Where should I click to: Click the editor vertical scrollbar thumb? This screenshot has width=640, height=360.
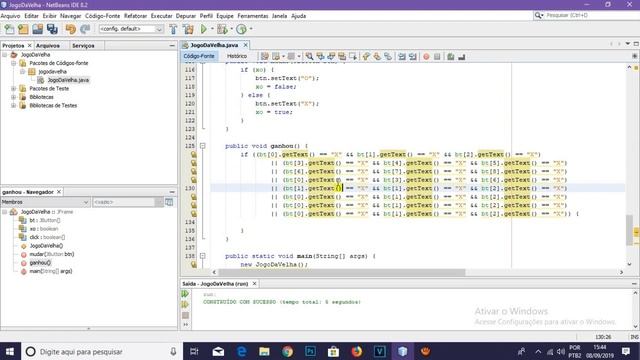(629, 230)
